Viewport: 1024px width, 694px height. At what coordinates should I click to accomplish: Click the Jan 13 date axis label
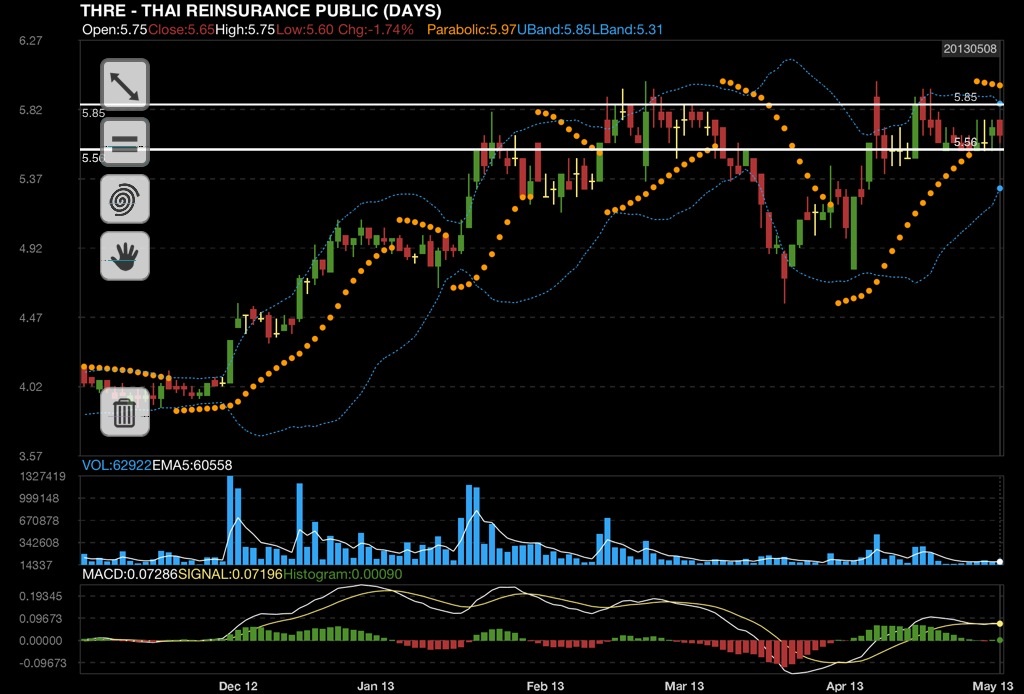(x=376, y=686)
